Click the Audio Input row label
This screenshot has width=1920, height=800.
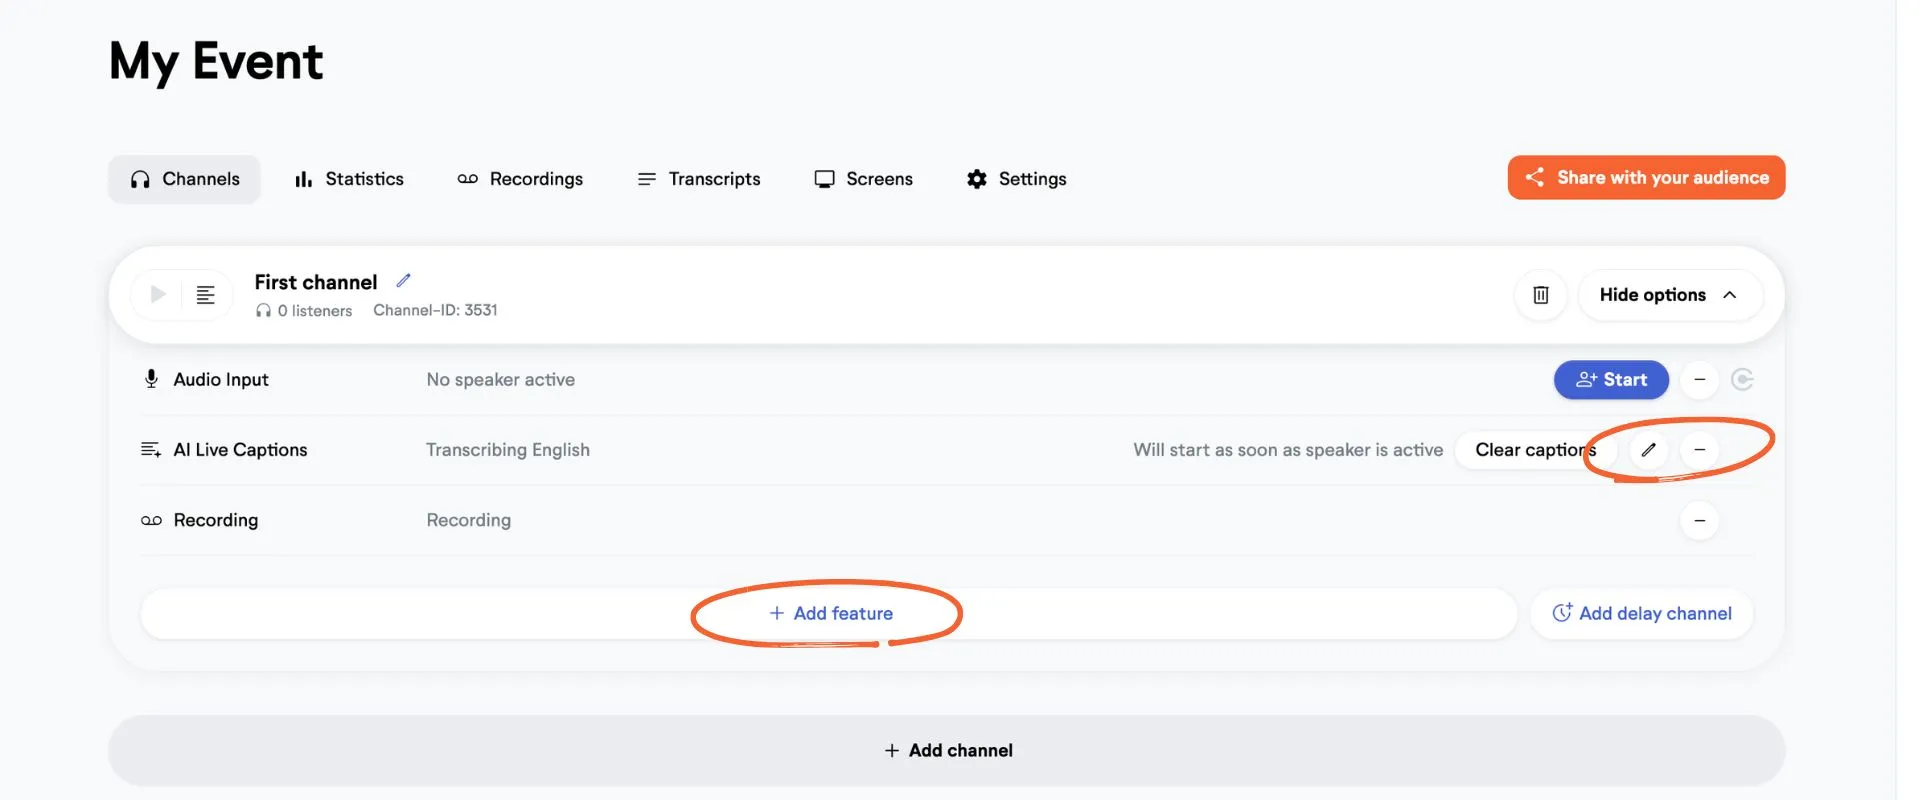point(221,380)
